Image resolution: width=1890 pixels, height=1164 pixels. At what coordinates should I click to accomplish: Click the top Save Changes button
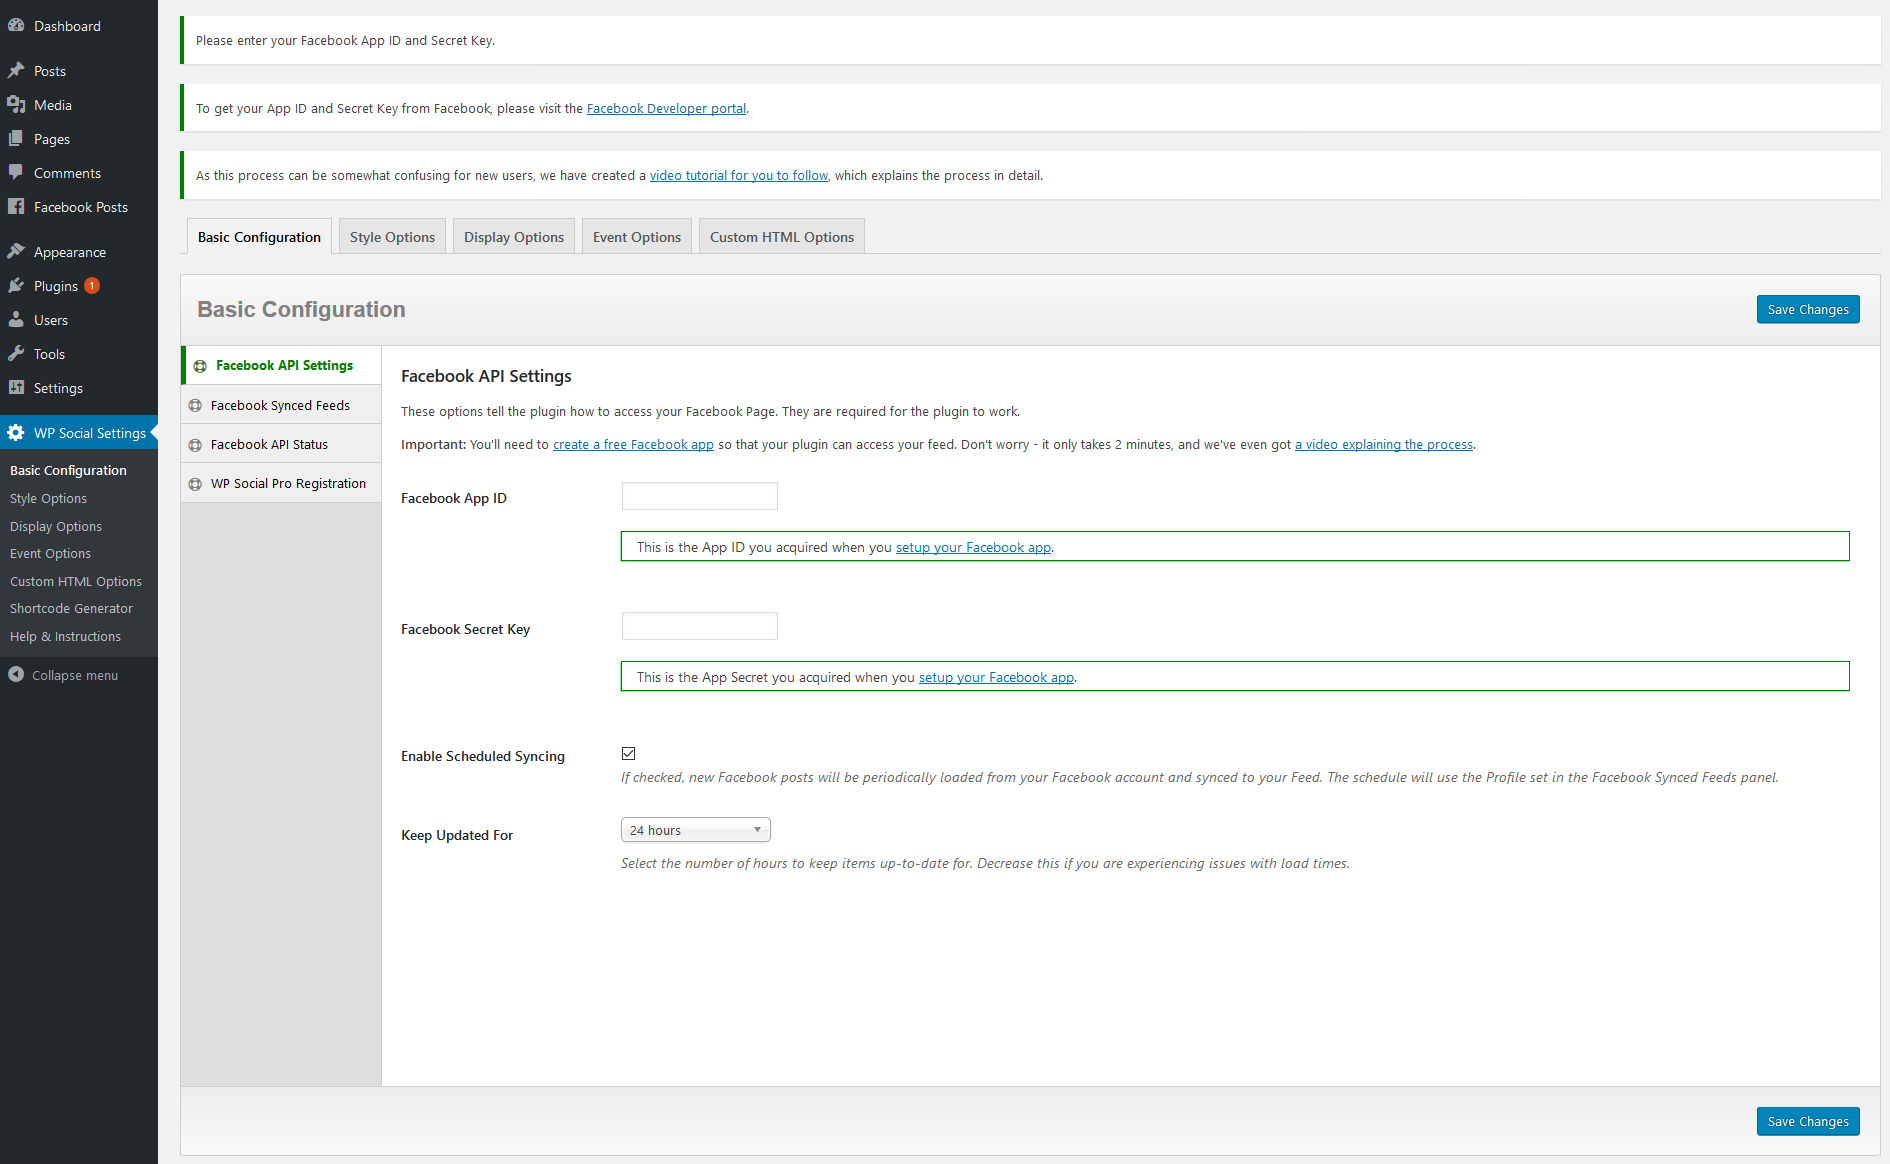[x=1807, y=310]
